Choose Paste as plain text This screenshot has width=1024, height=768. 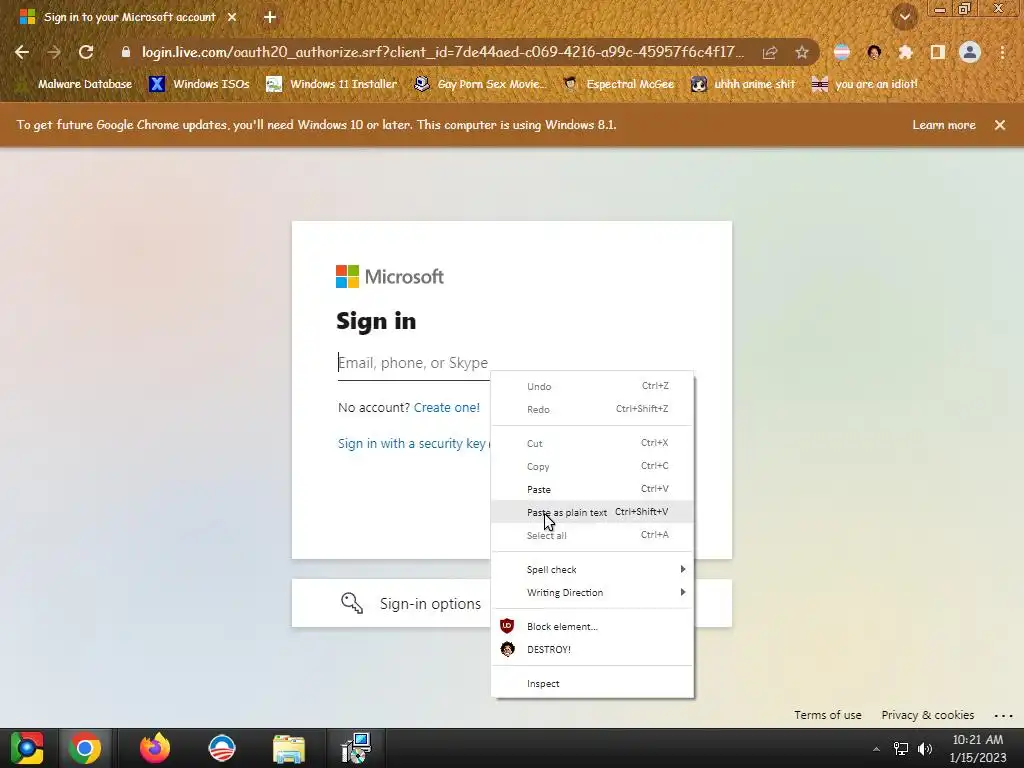click(x=592, y=512)
